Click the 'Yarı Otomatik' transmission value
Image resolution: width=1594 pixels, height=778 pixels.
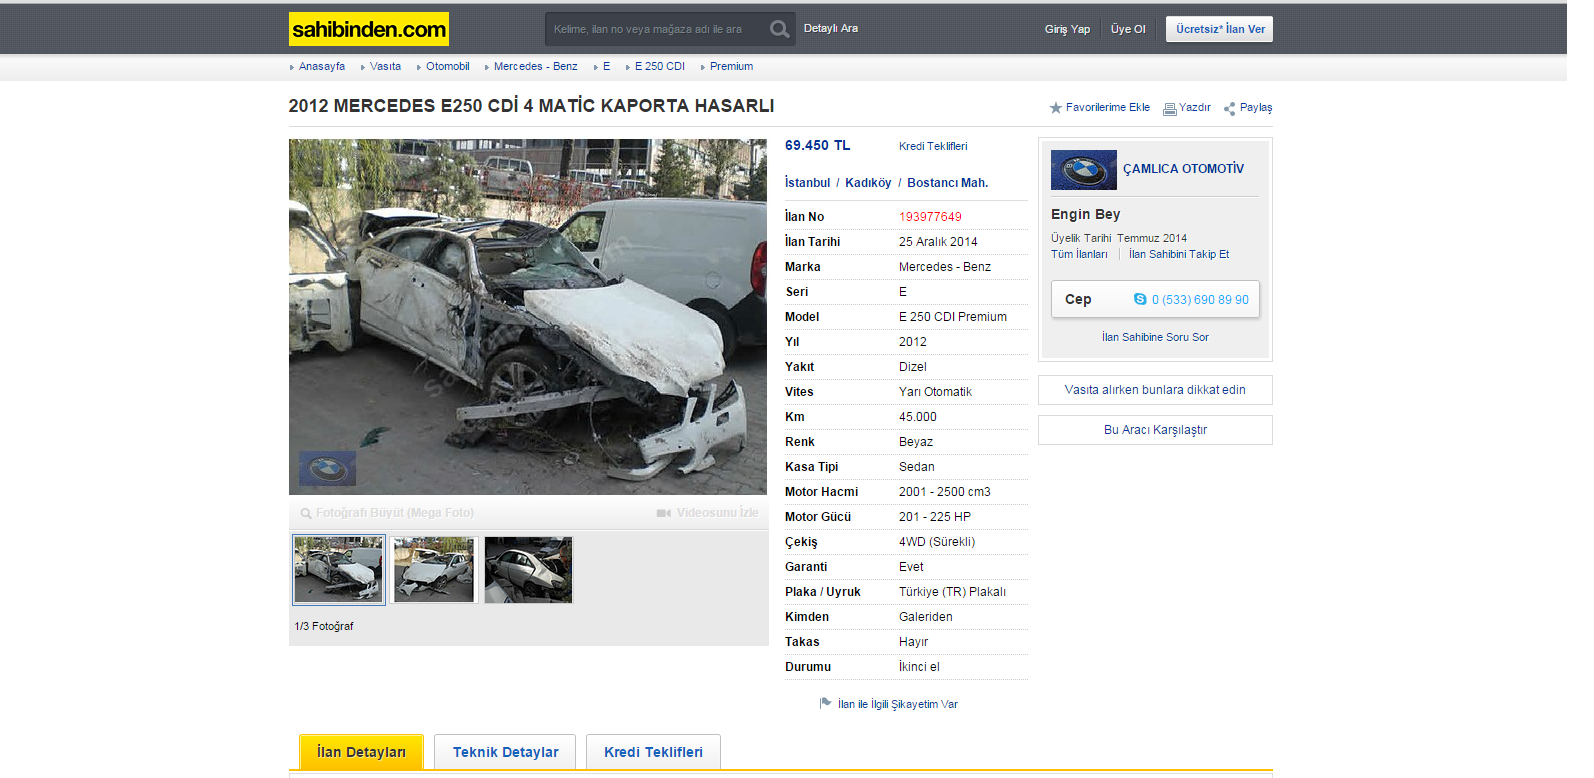pos(935,392)
